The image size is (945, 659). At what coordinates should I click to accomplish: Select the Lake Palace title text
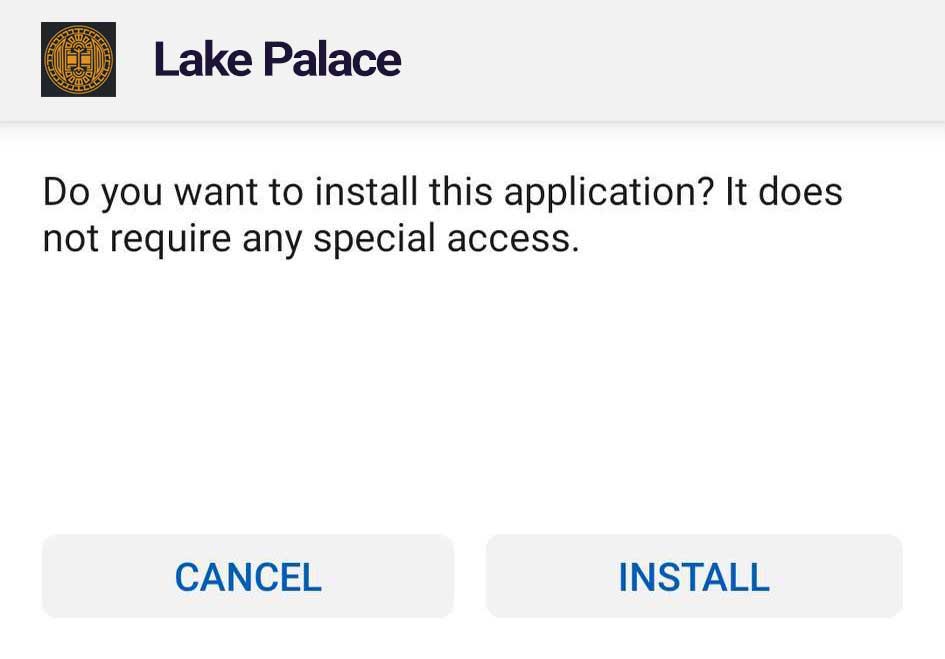coord(277,60)
